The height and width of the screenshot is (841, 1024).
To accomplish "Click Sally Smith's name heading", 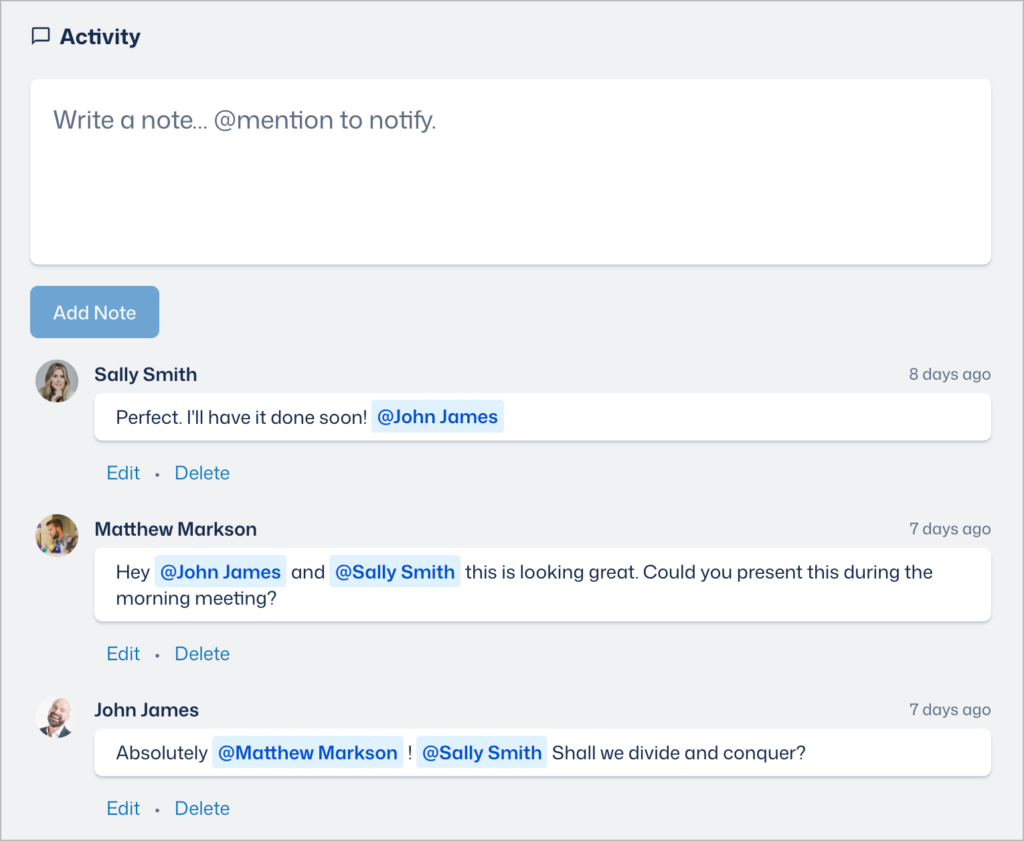I will [x=145, y=374].
